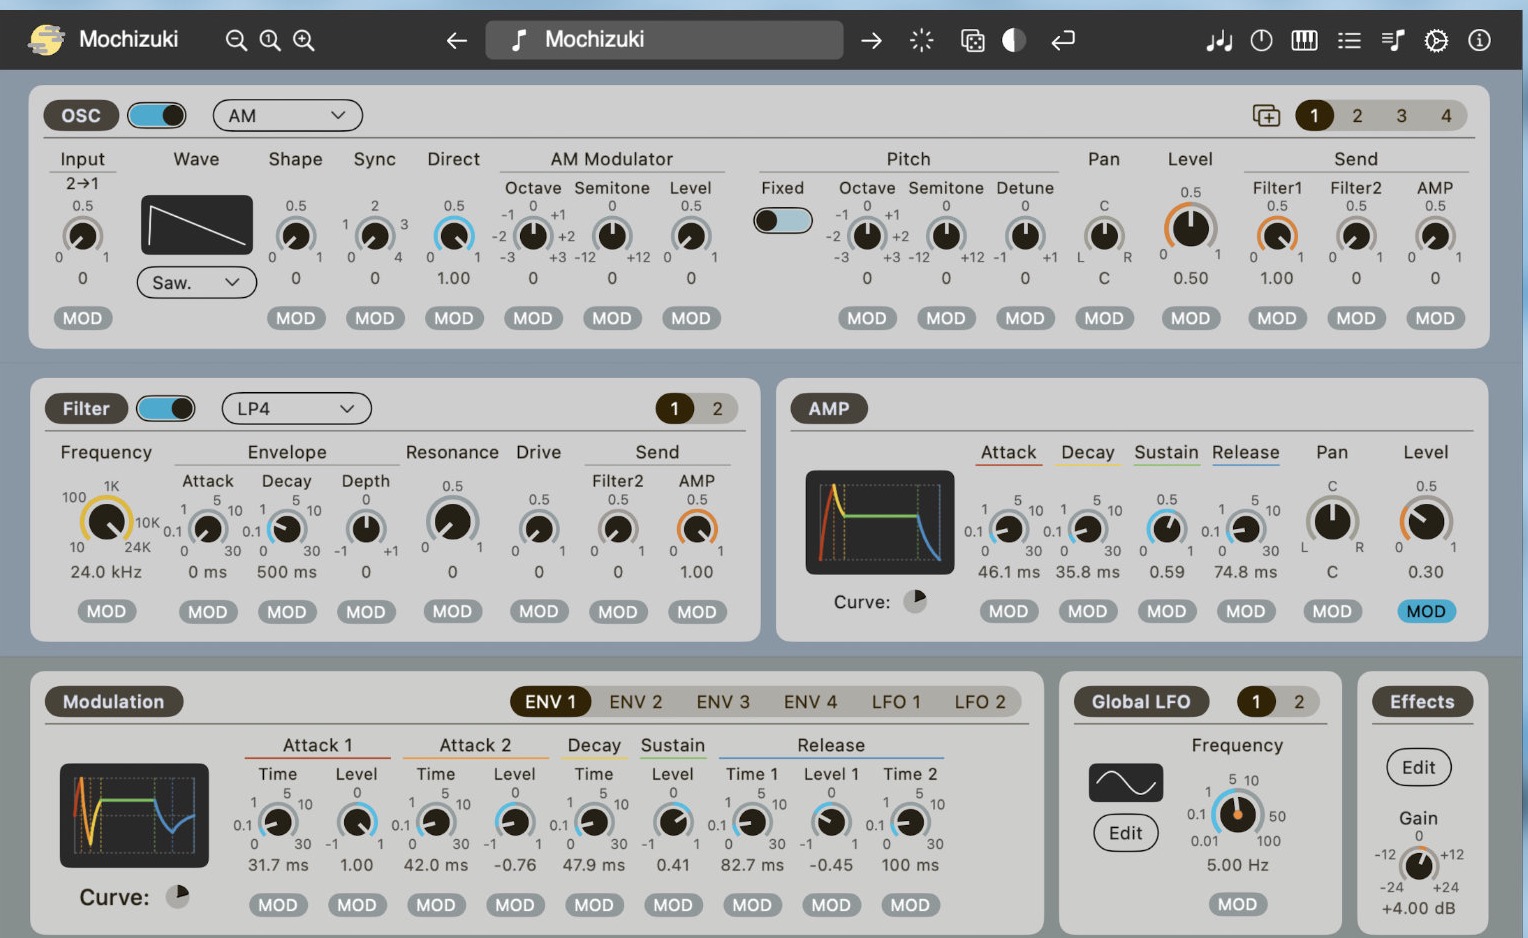The height and width of the screenshot is (938, 1528).
Task: Open the AM oscillator type dropdown
Action: tap(288, 116)
